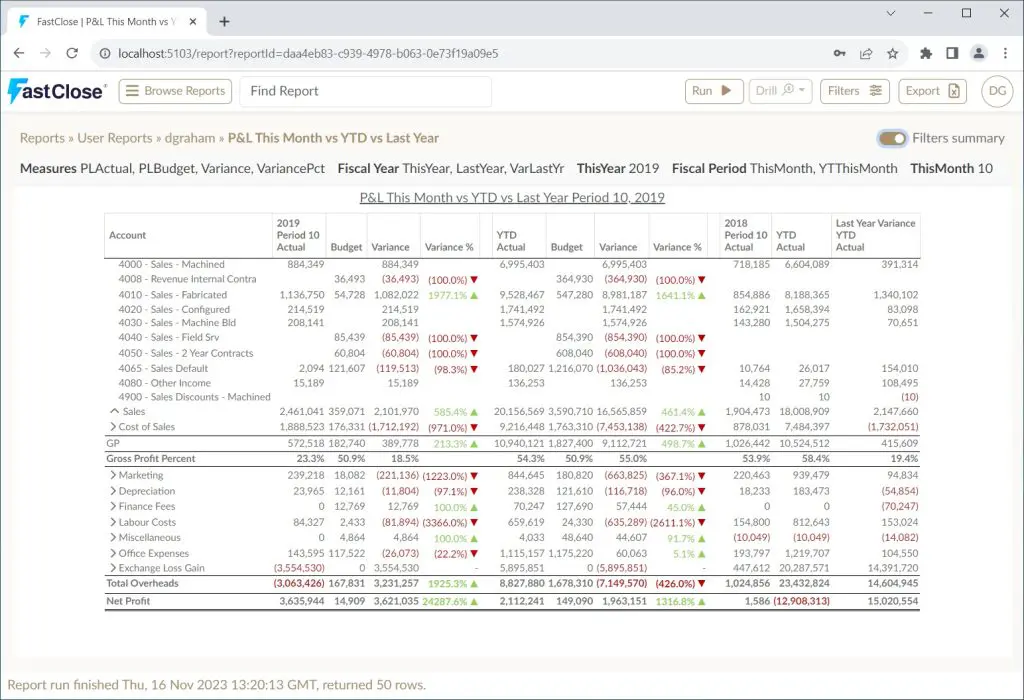Share this page via the share icon
1024x700 pixels.
pyautogui.click(x=866, y=54)
